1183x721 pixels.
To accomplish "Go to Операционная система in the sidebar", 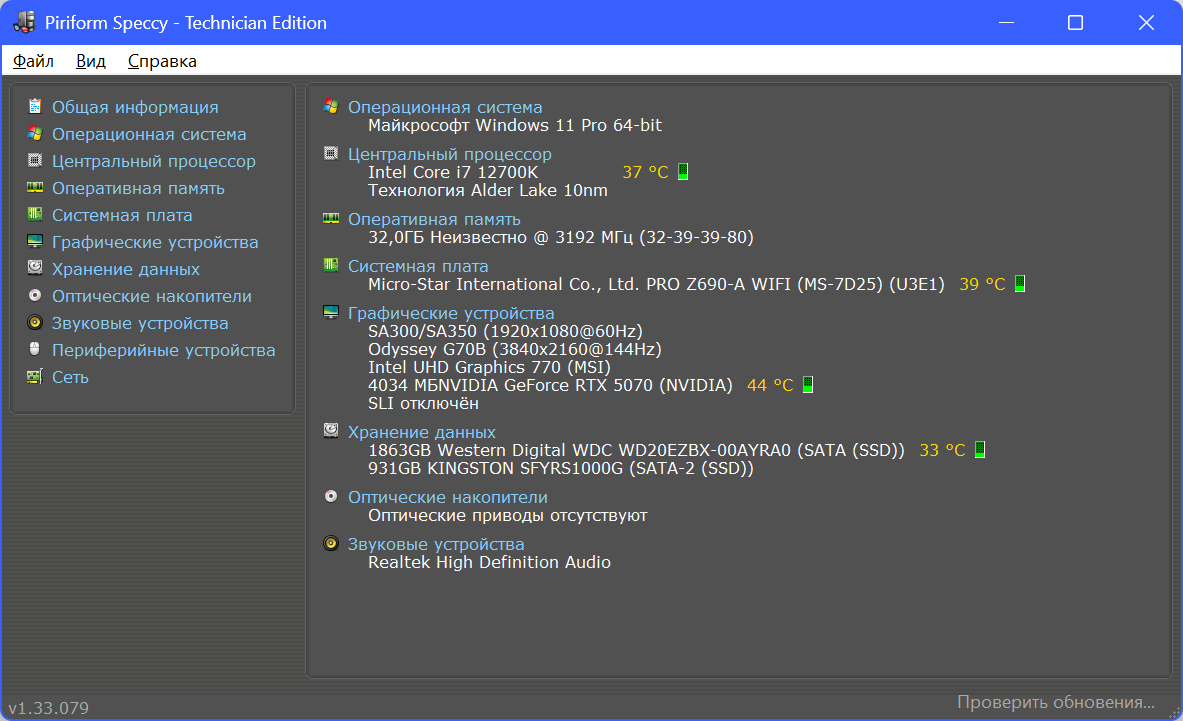I will point(149,134).
